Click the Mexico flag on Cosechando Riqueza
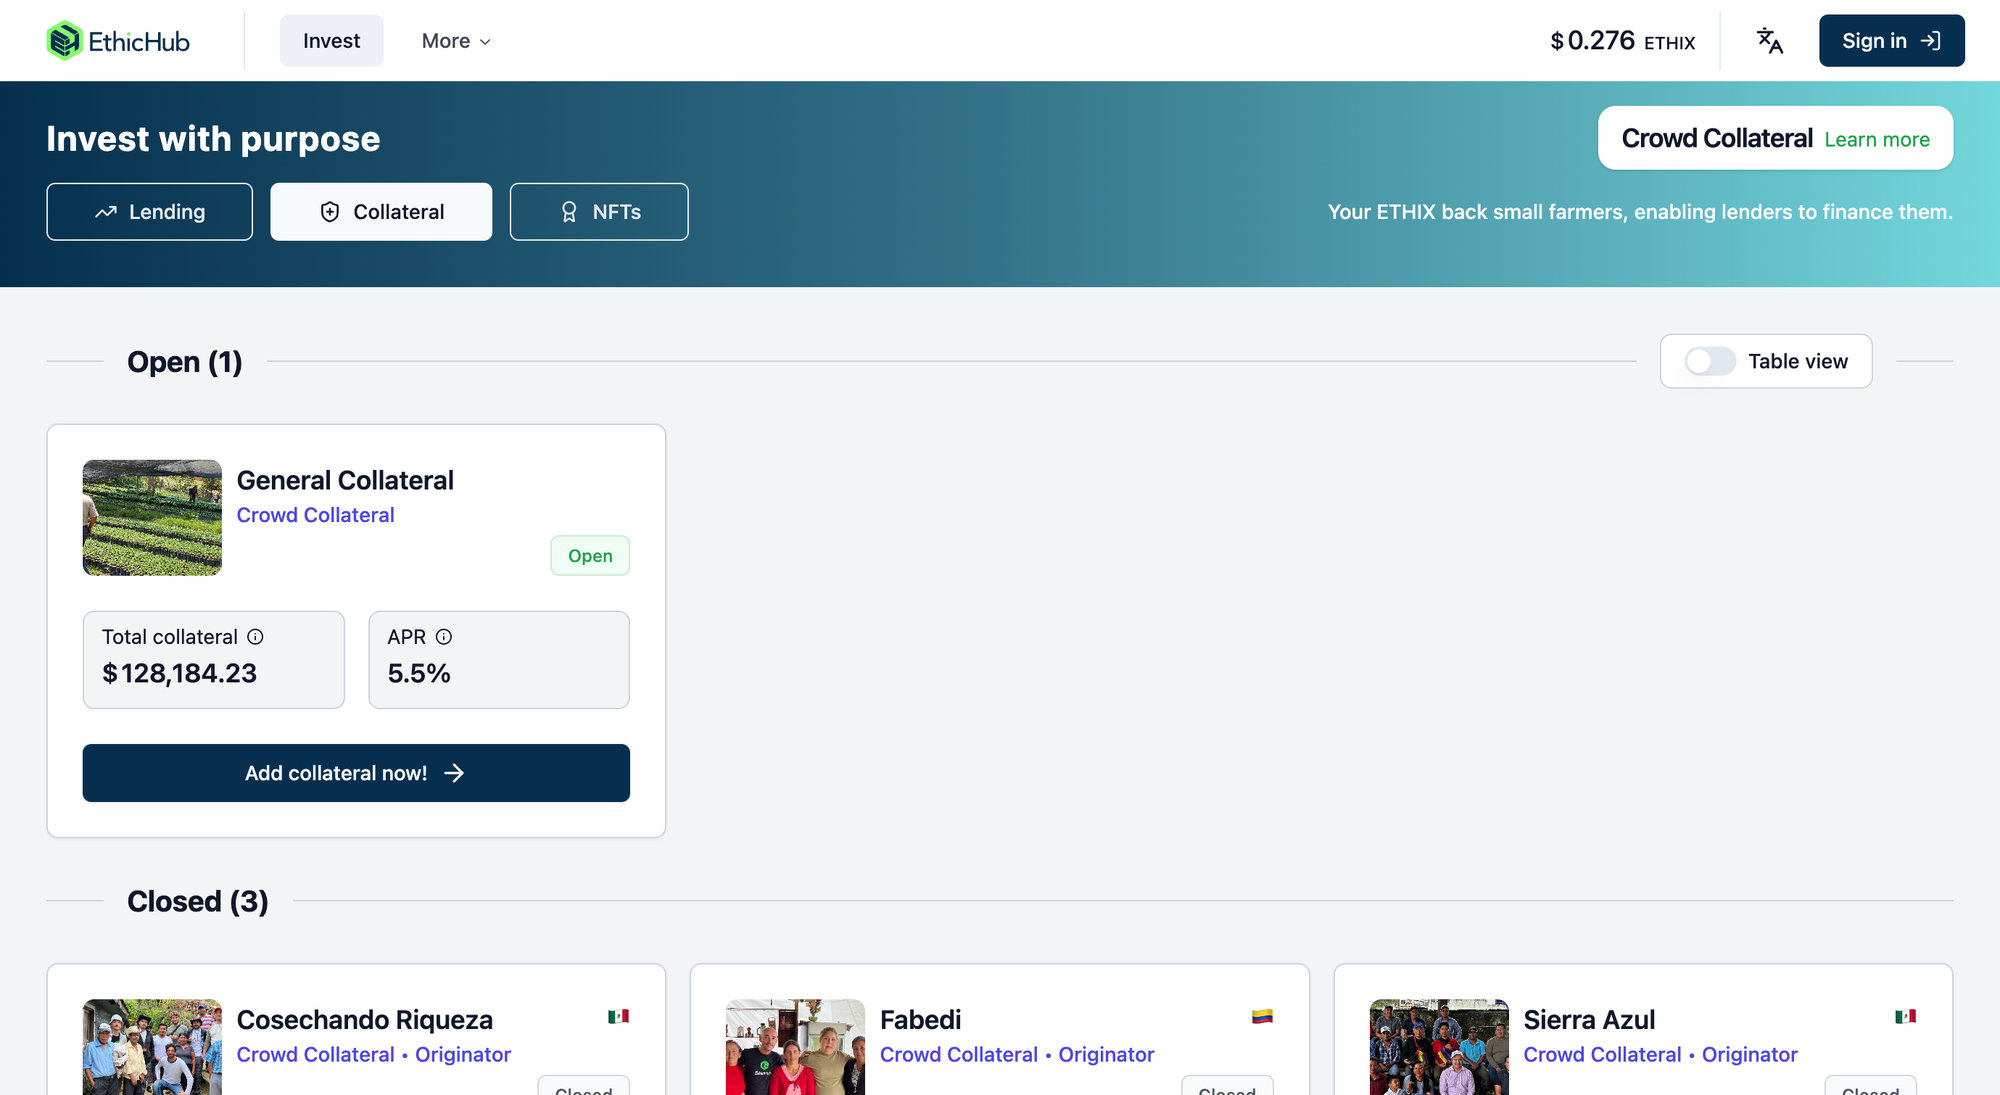The height and width of the screenshot is (1095, 2000). (x=618, y=1017)
